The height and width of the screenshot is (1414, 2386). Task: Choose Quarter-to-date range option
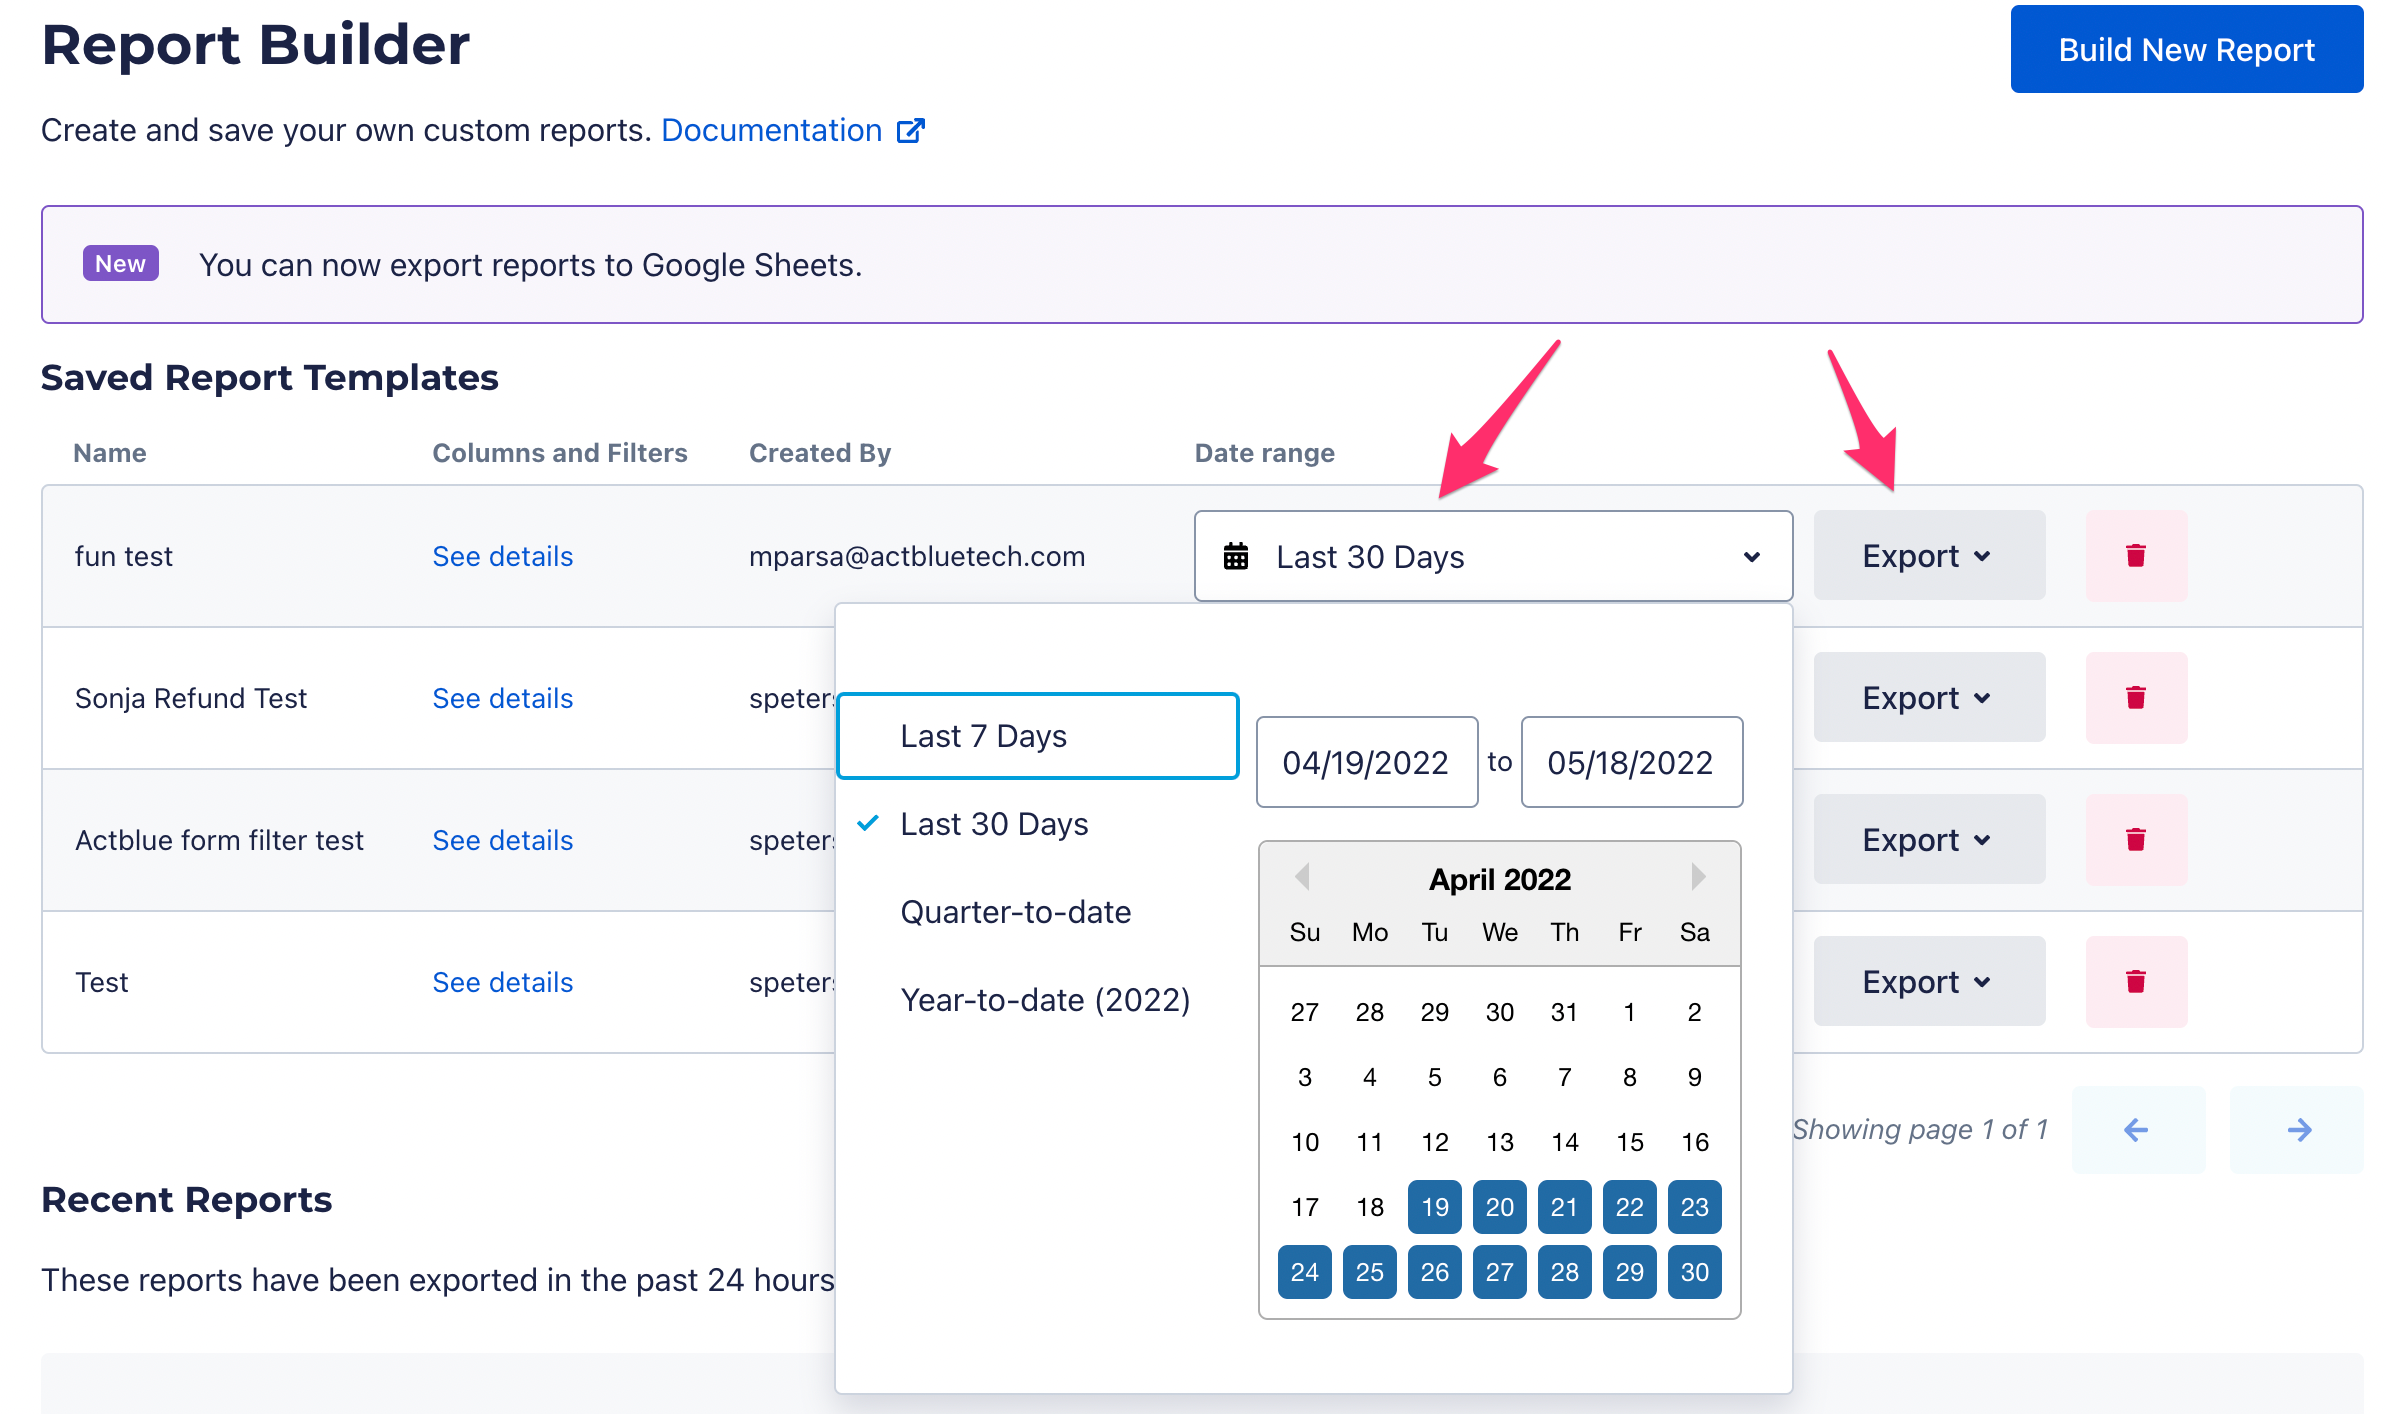tap(1015, 912)
